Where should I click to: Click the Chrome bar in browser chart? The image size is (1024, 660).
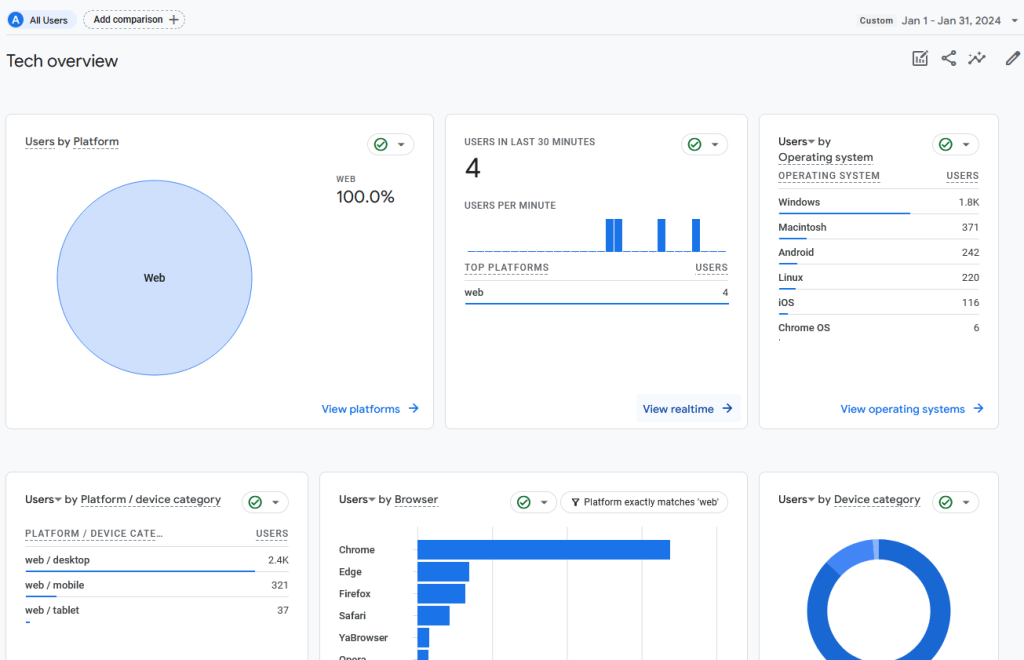[543, 550]
